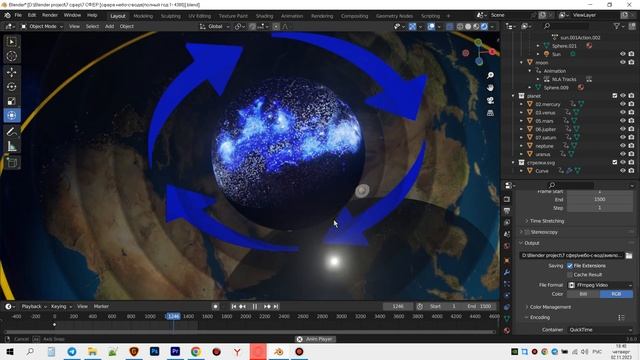This screenshot has height=360, width=640.
Task: Expand the Color Management panel
Action: (550, 307)
